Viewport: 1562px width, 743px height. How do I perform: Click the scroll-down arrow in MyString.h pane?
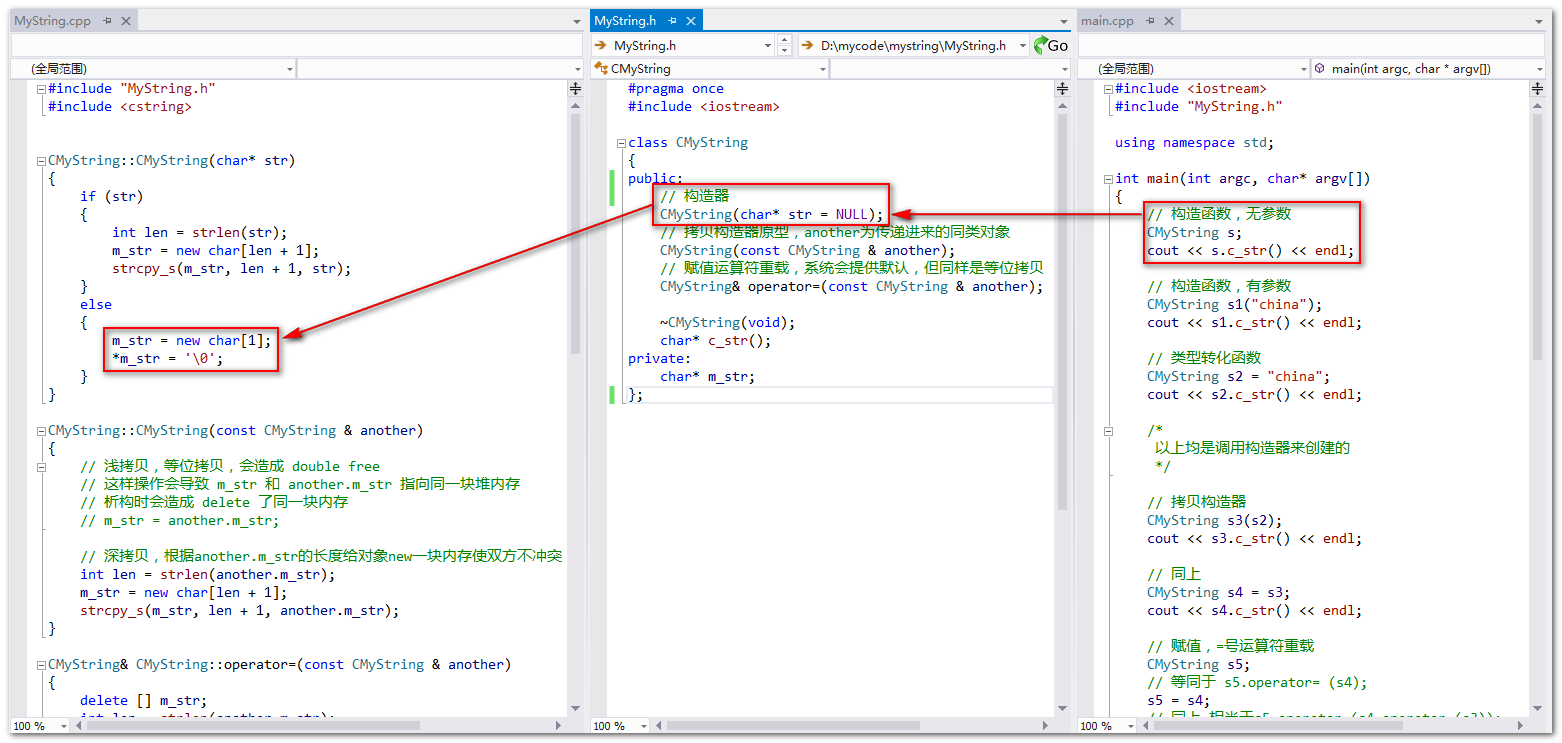pyautogui.click(x=1062, y=709)
